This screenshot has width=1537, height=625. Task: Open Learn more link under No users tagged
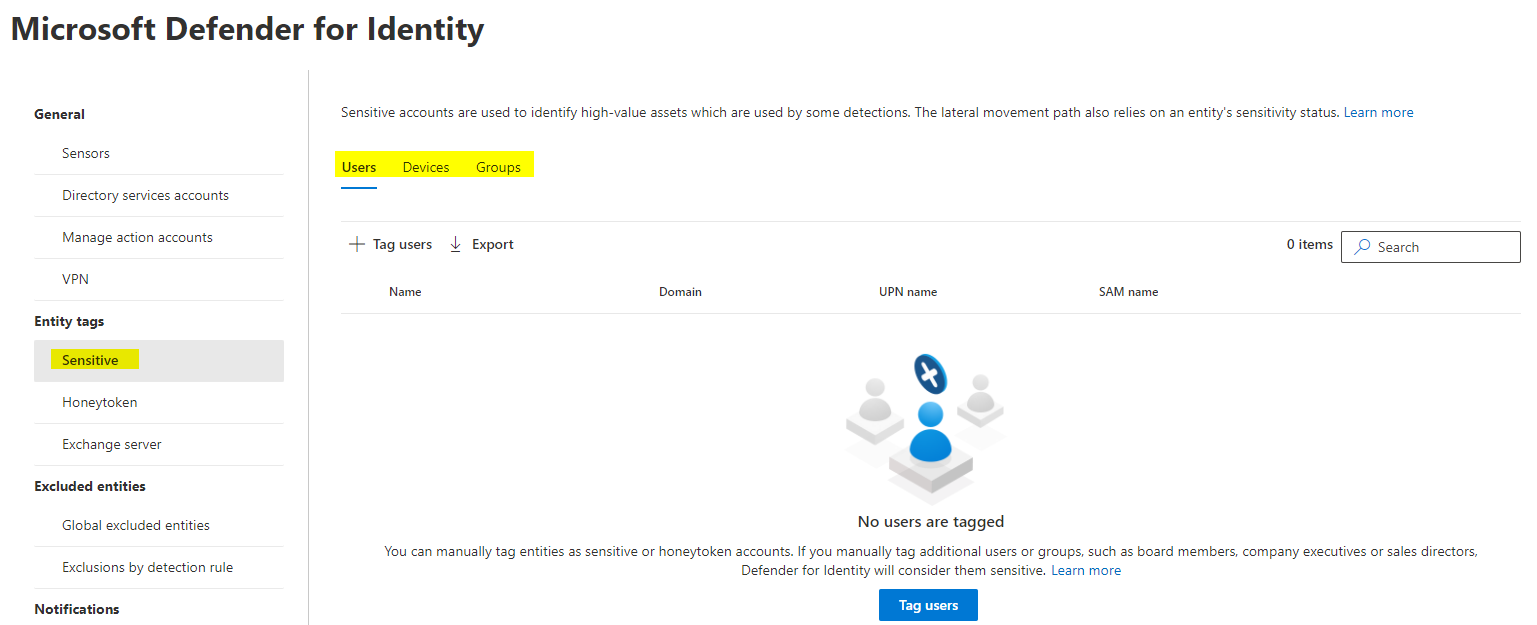[x=1086, y=570]
